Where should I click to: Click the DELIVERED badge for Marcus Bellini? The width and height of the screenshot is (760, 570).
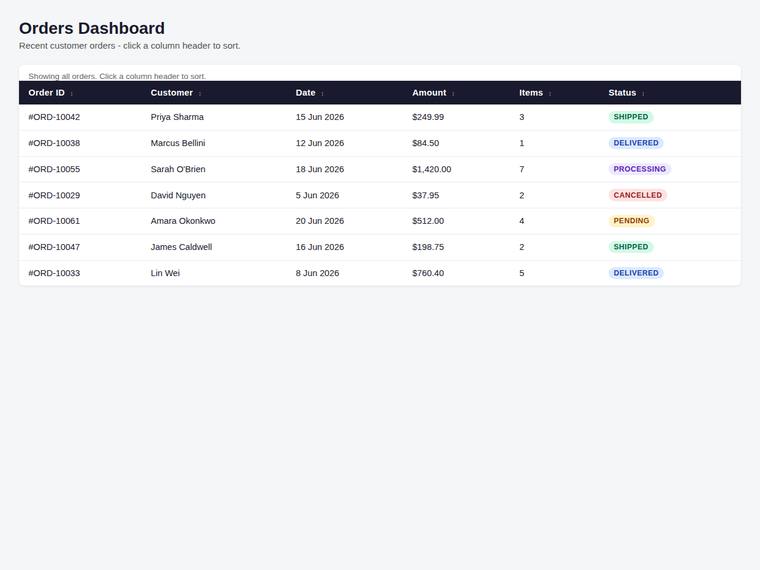point(636,143)
